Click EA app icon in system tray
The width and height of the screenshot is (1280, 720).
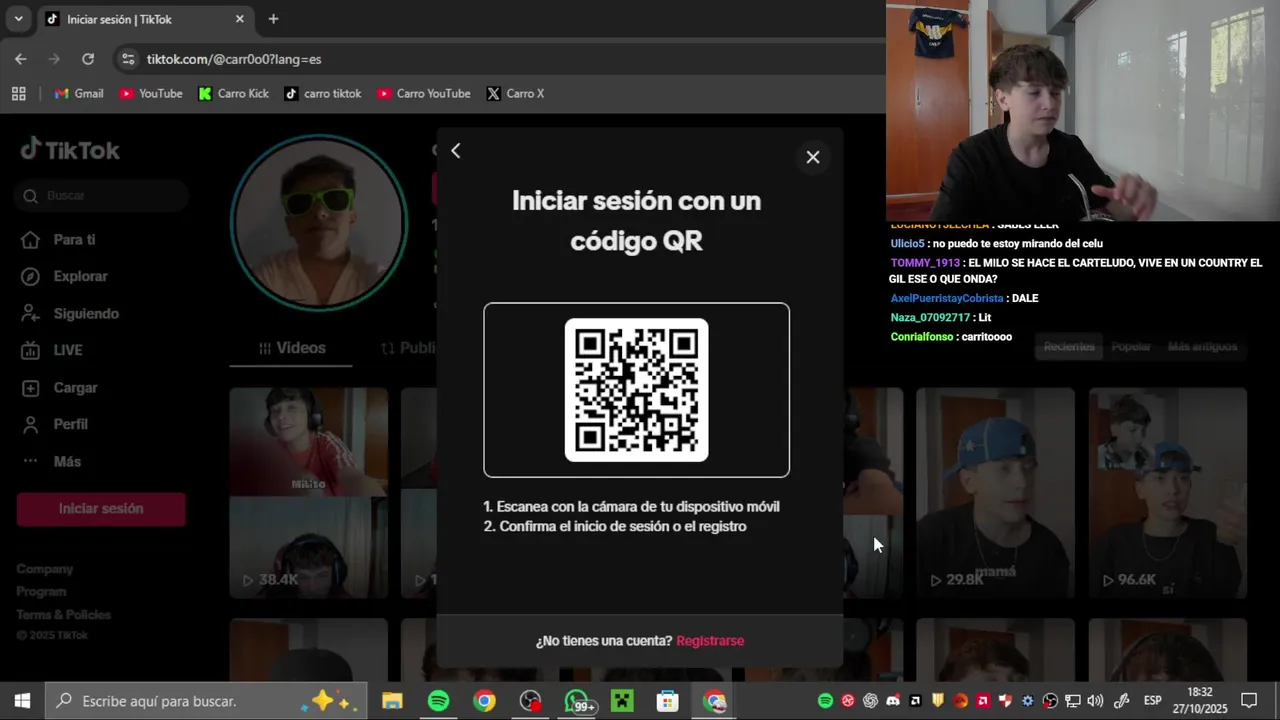tap(961, 701)
